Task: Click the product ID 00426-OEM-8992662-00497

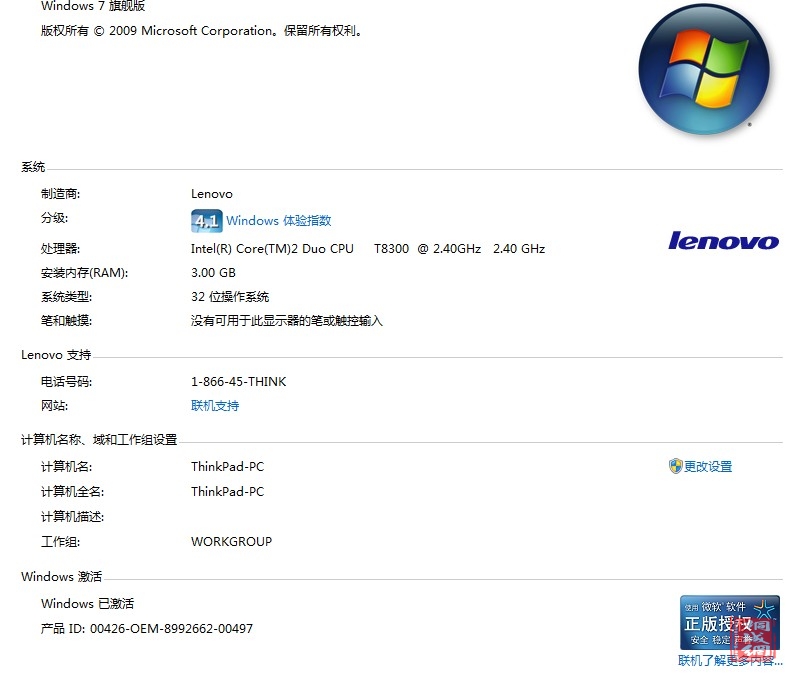Action: pos(171,628)
